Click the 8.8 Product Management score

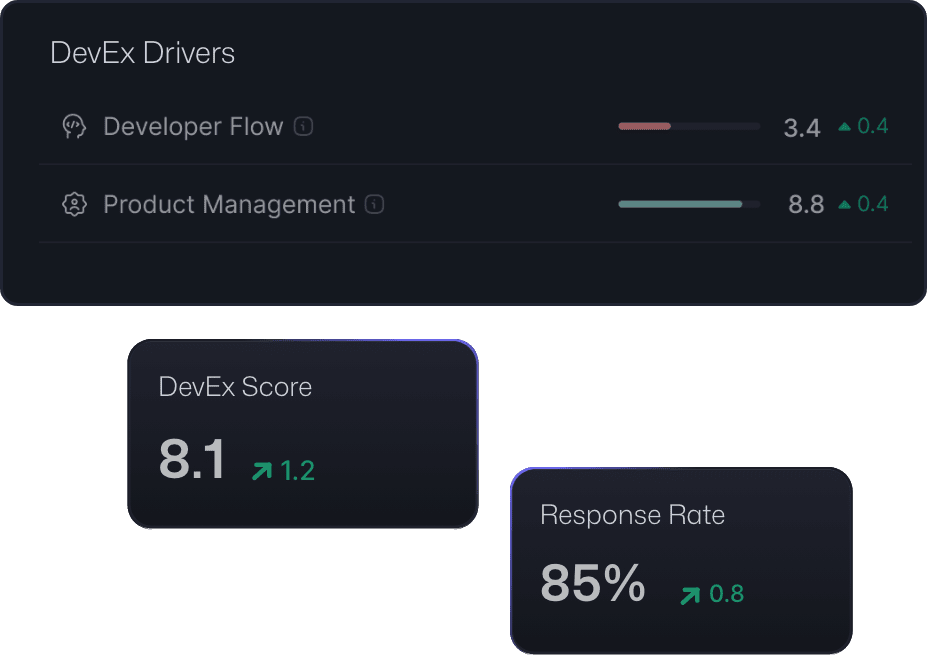[x=806, y=205]
